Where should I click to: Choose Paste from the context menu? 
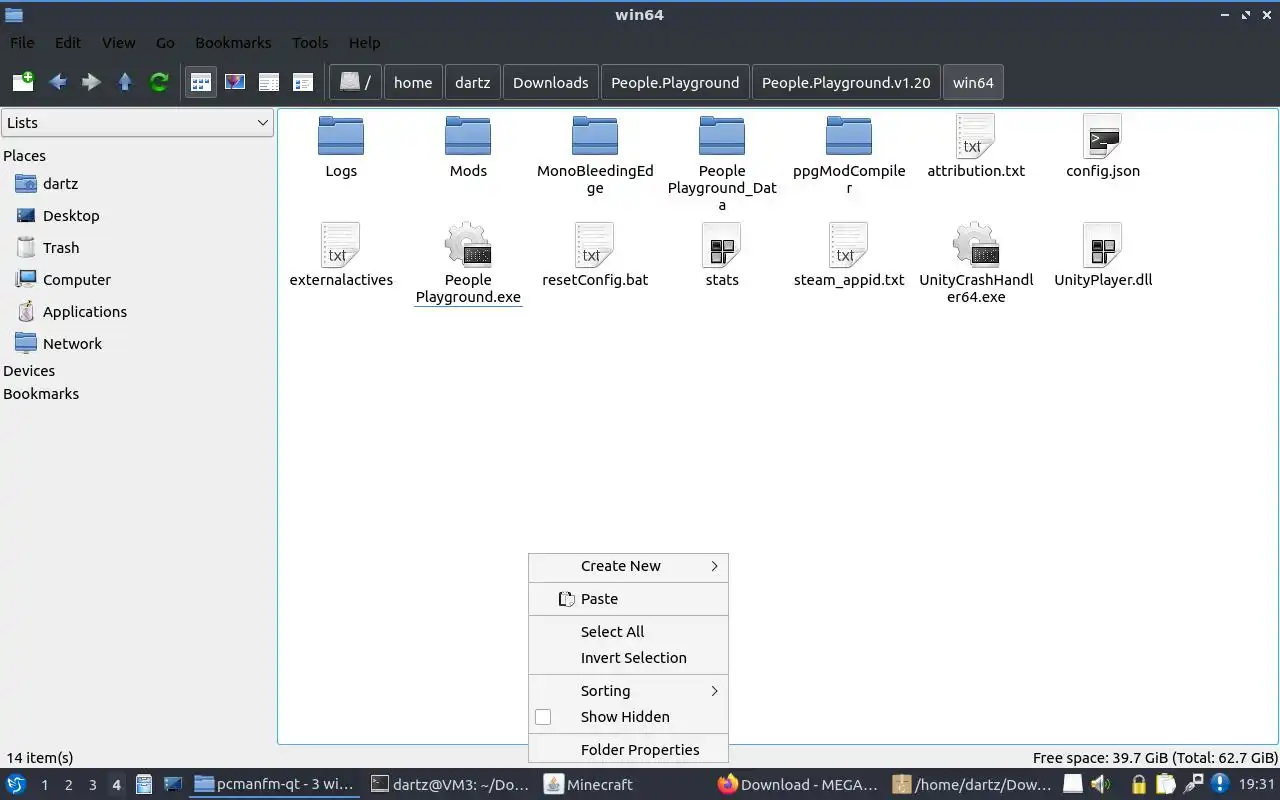tap(628, 599)
